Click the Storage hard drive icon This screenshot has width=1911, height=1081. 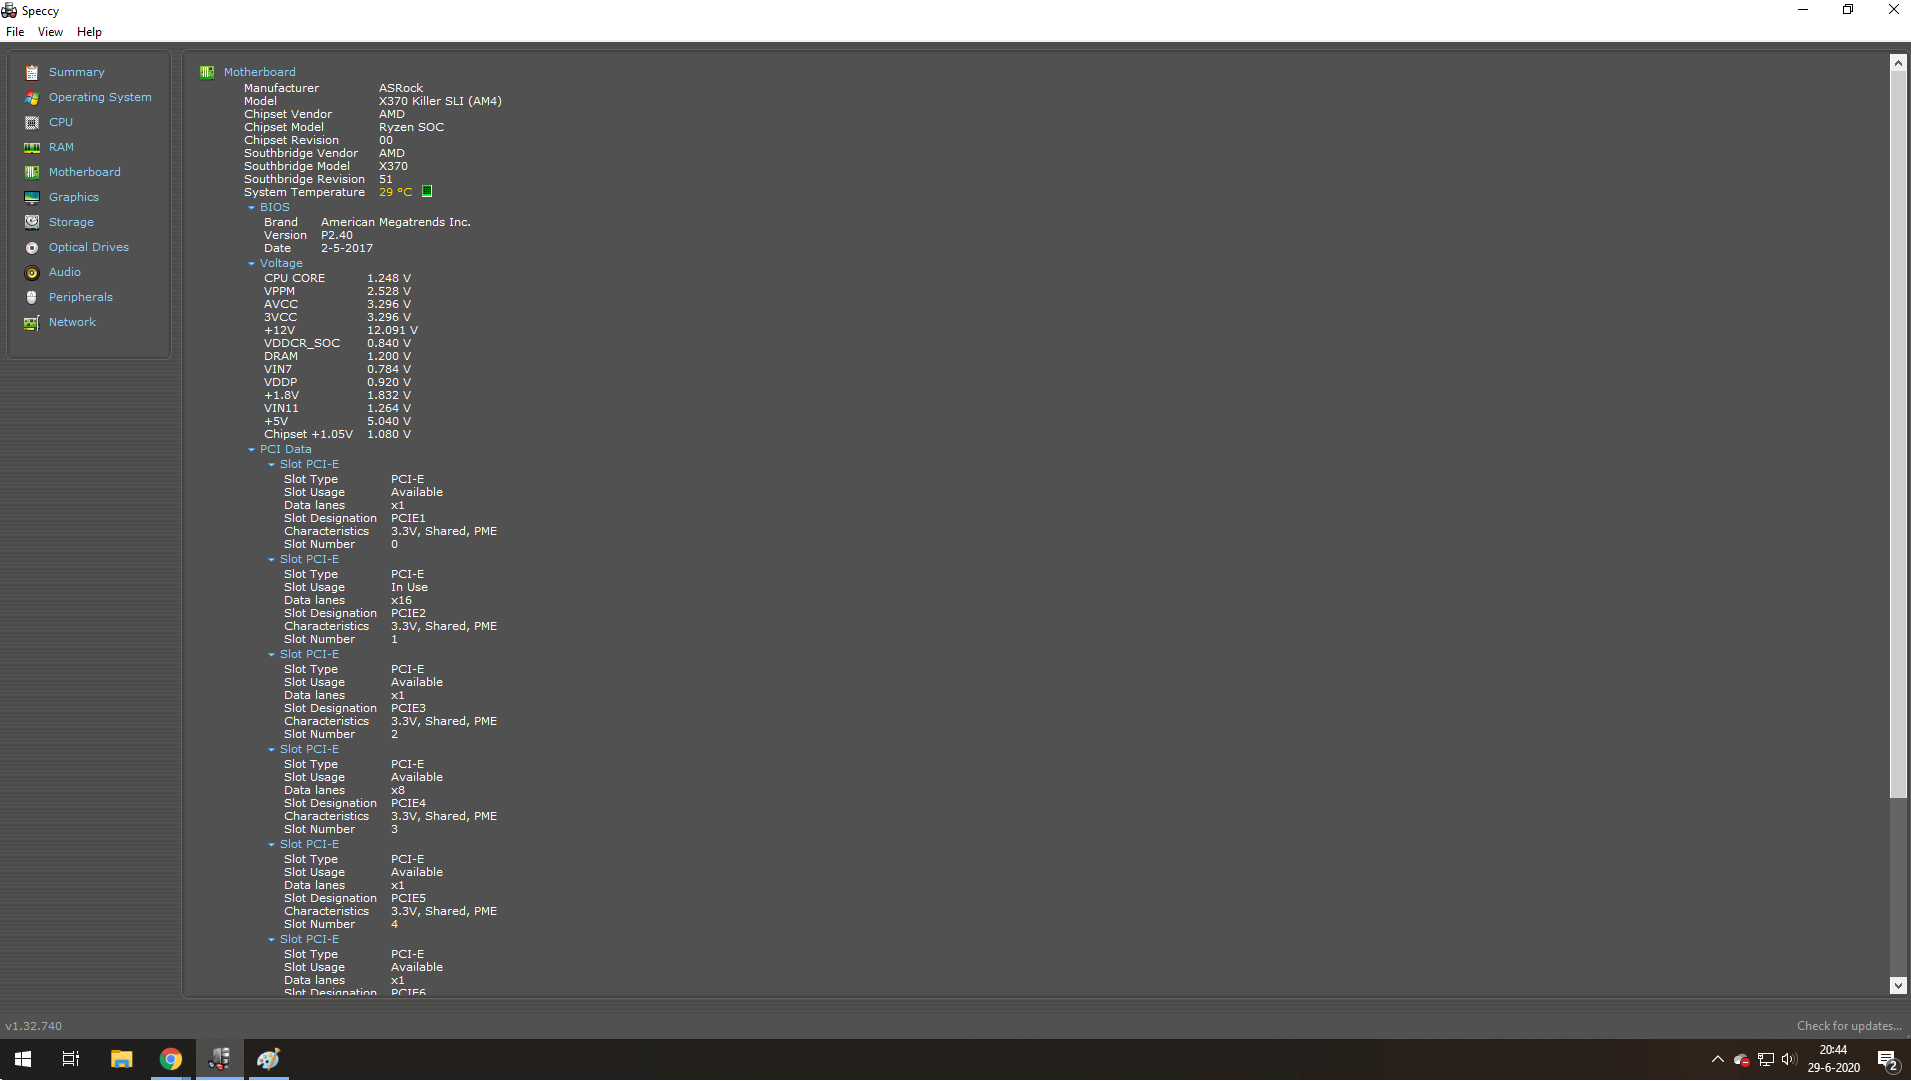32,222
